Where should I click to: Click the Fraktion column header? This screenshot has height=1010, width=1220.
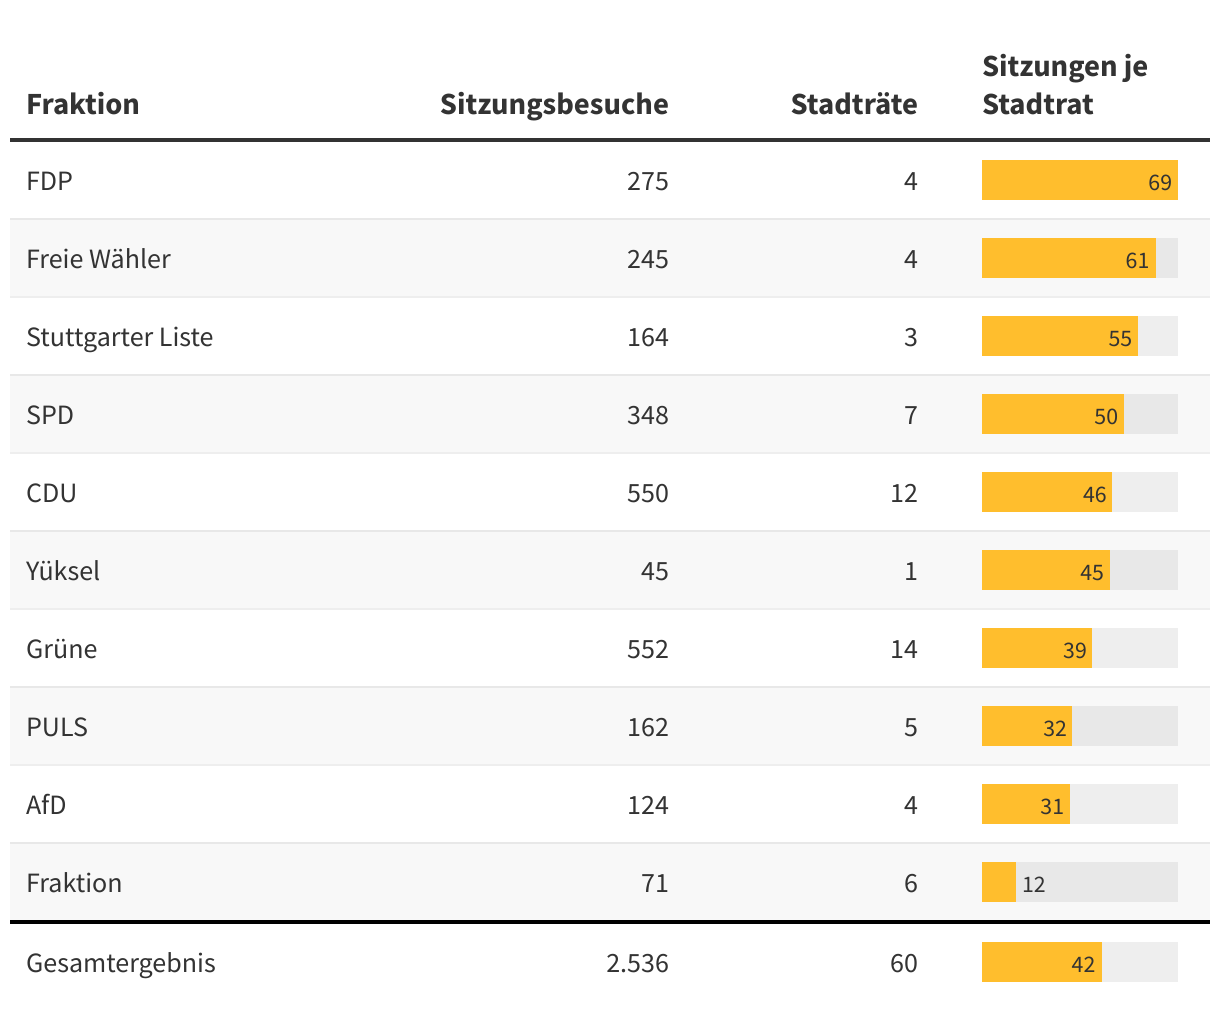pyautogui.click(x=83, y=104)
